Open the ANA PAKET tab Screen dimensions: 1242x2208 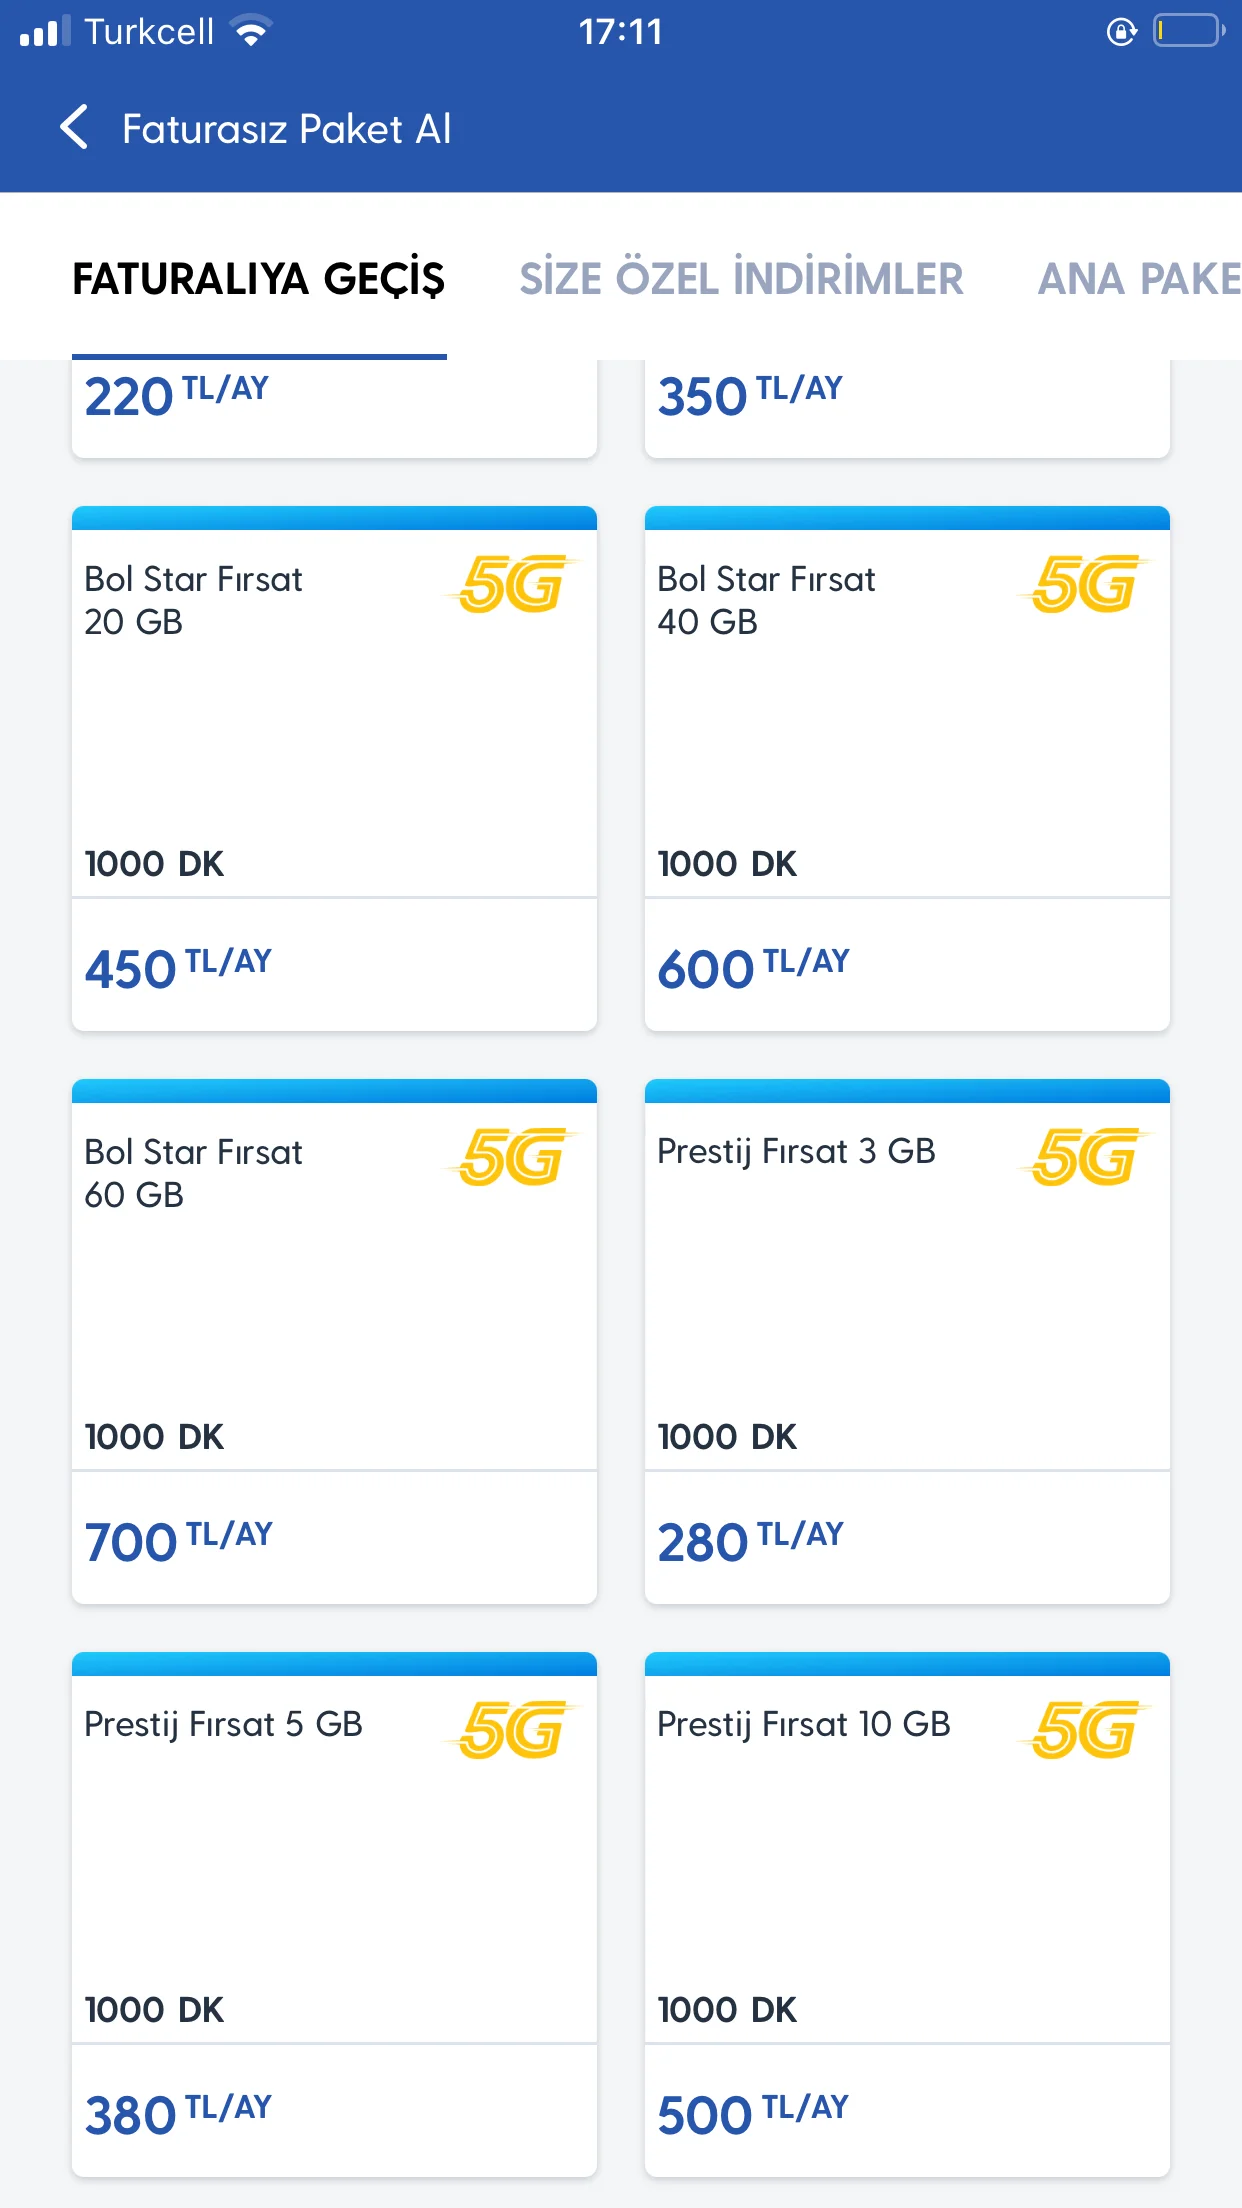point(1140,279)
